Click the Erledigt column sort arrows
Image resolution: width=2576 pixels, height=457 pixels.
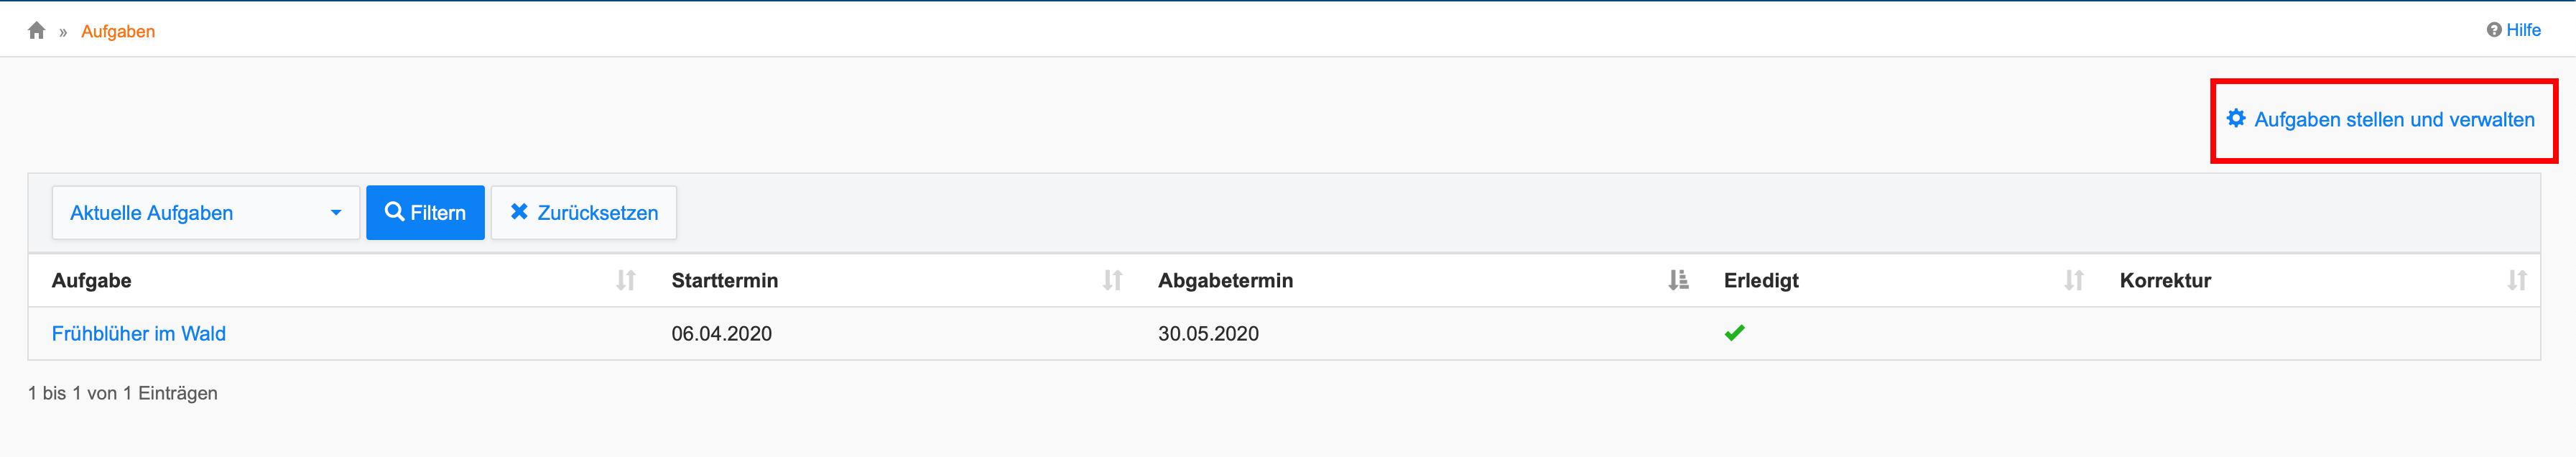point(2074,281)
